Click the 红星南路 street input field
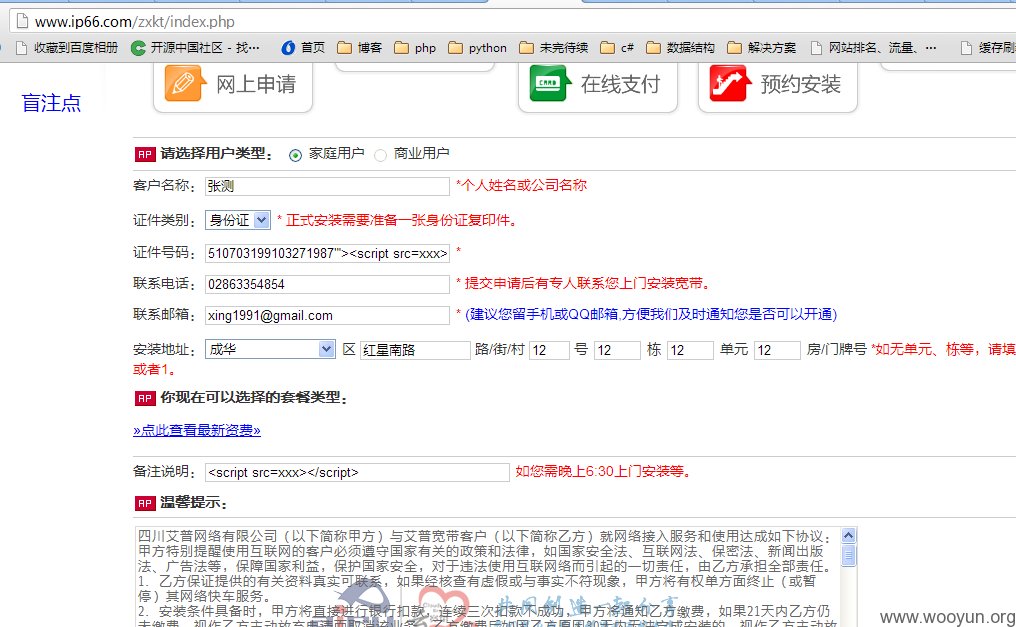This screenshot has height=627, width=1016. tap(415, 350)
